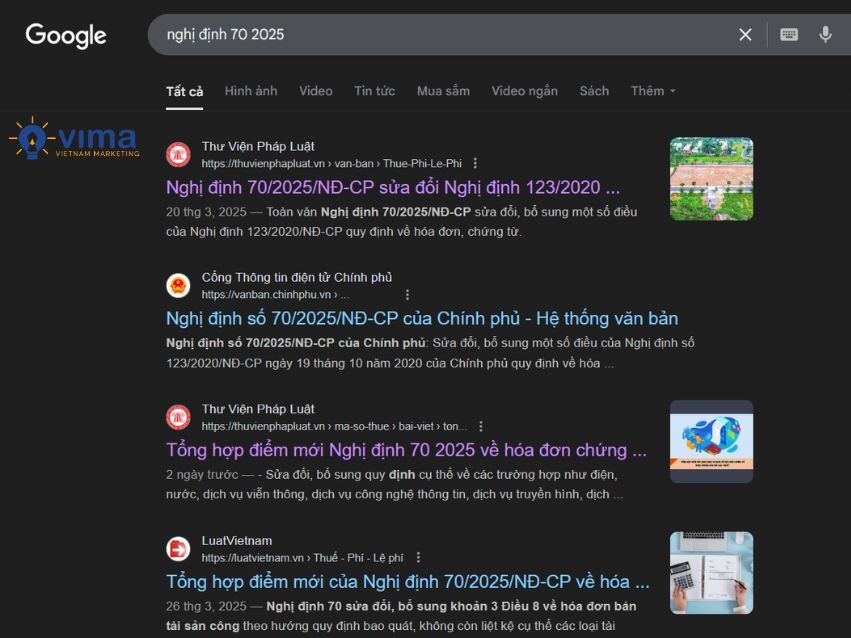
Task: Clear the search box with the X icon
Action: click(x=745, y=35)
